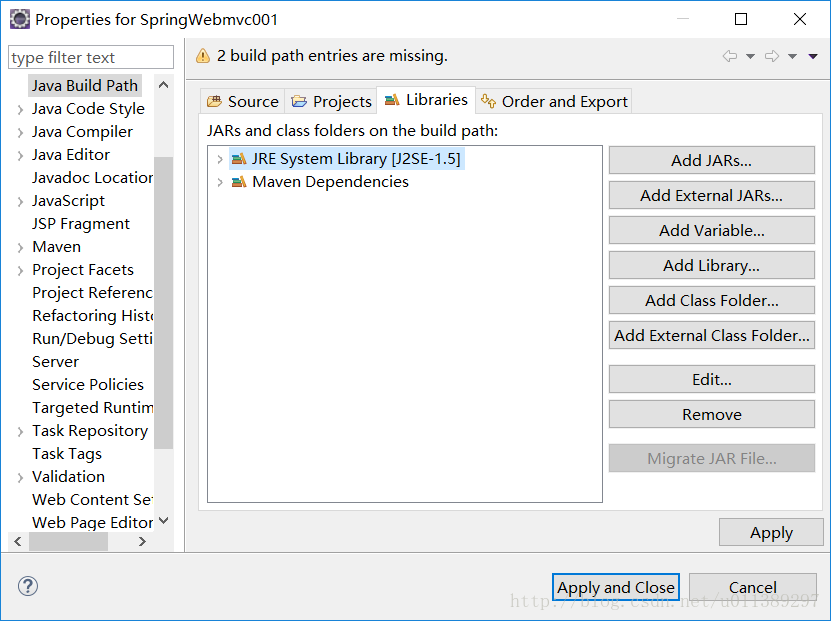
Task: Click the Add External JARs button
Action: pos(712,196)
